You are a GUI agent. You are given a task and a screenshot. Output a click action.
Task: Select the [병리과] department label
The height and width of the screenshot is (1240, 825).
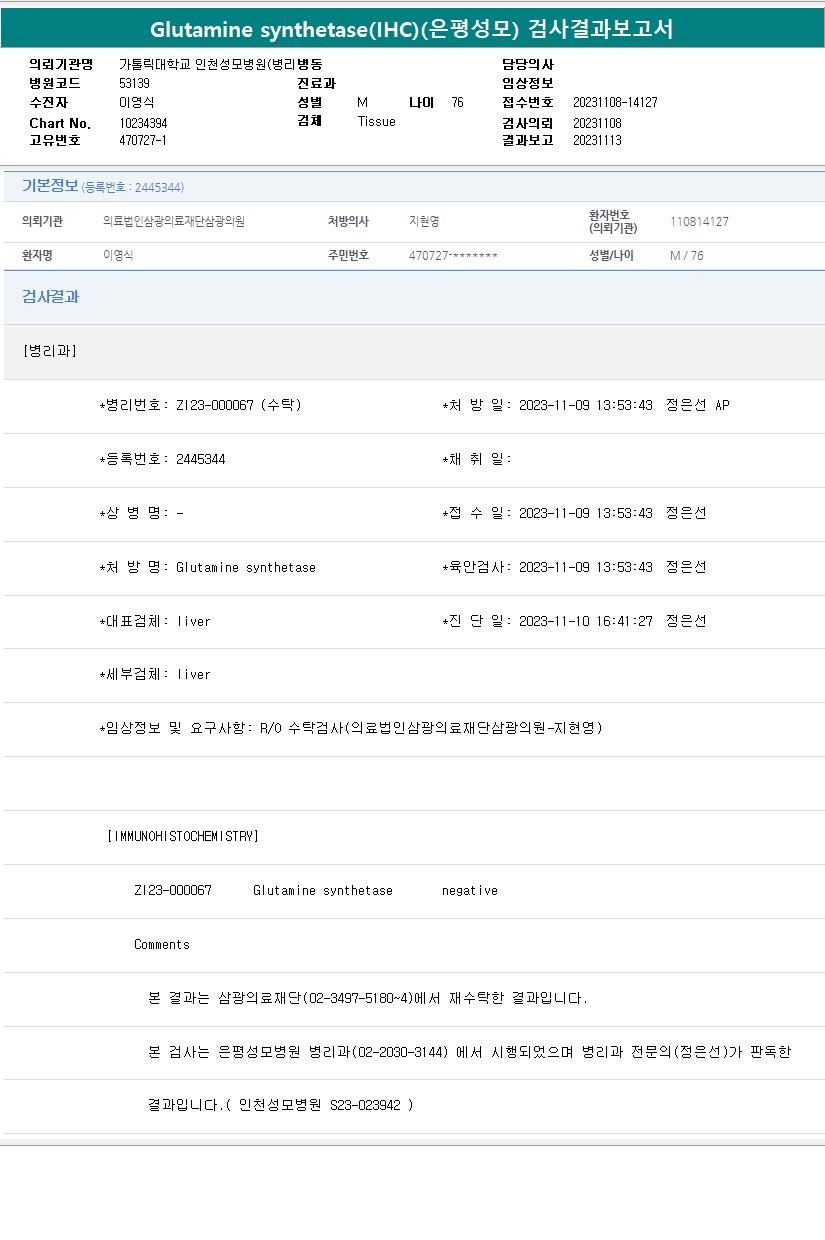[49, 351]
